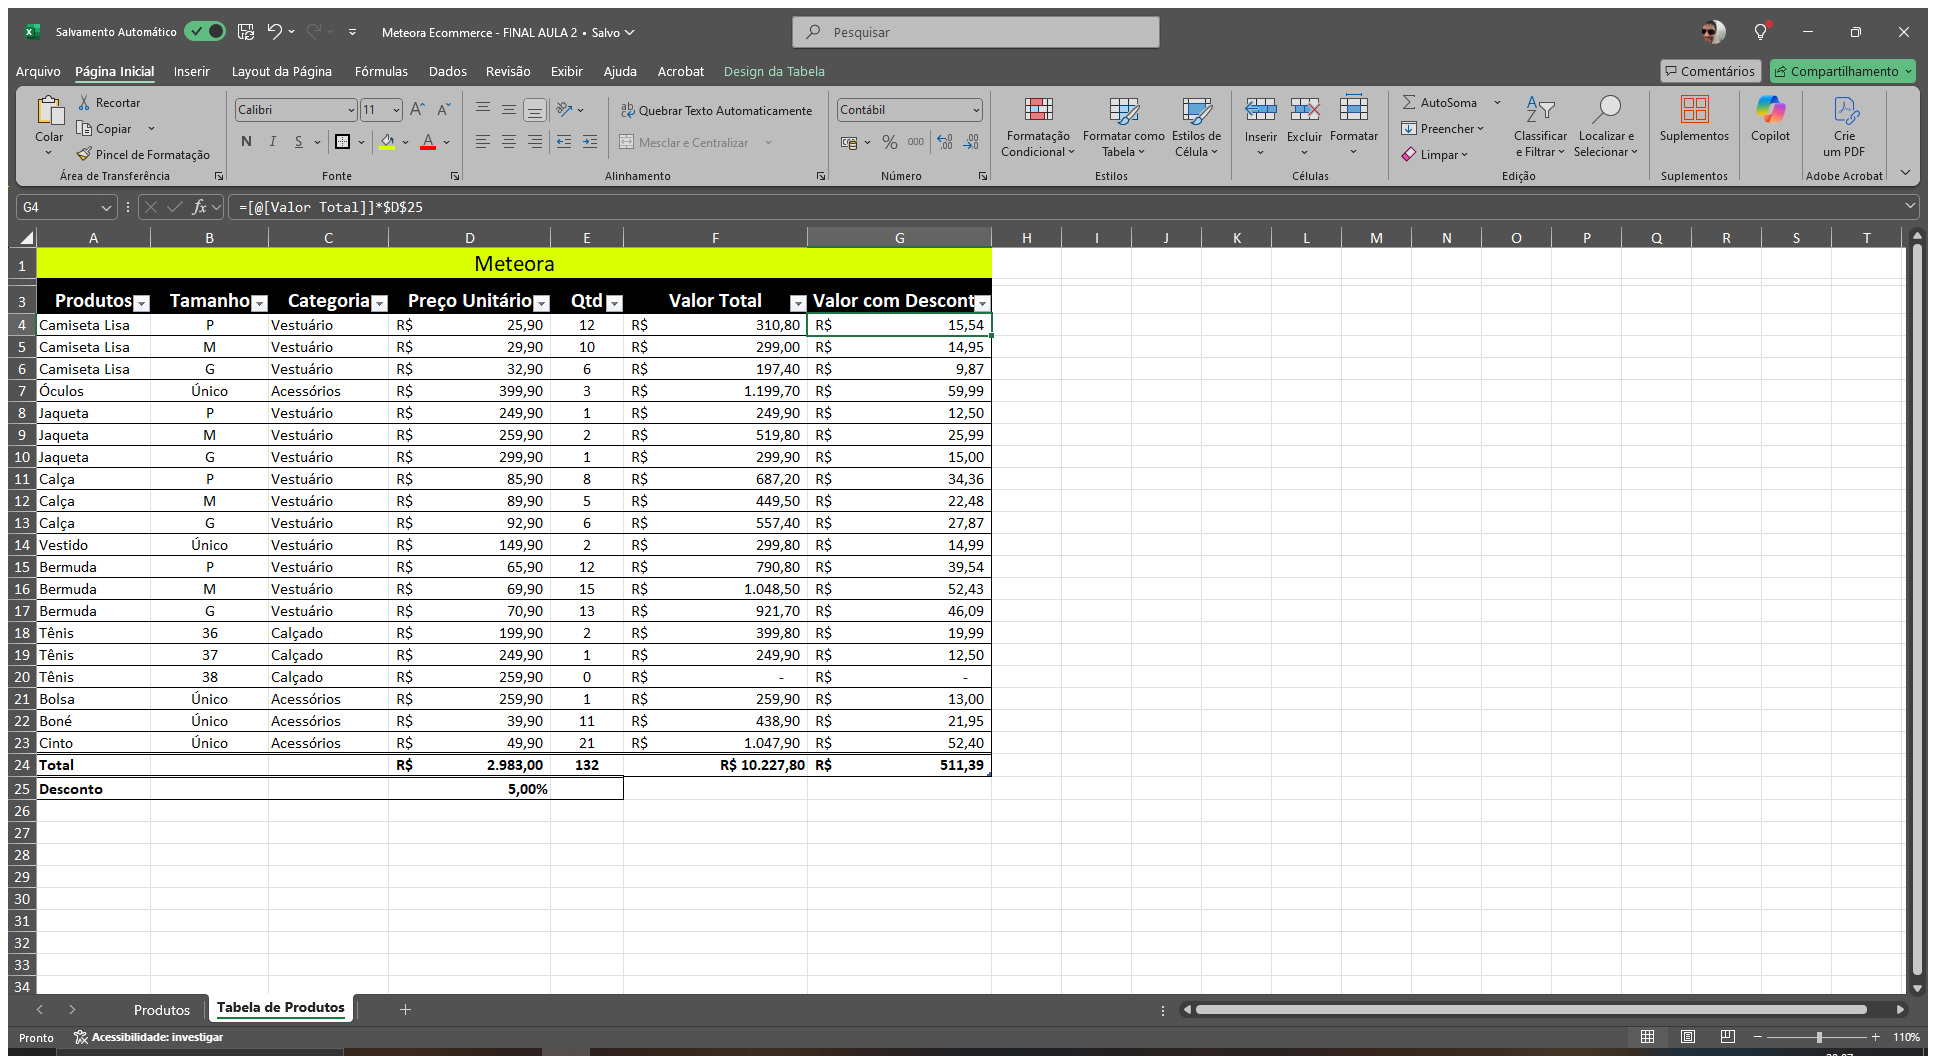The height and width of the screenshot is (1056, 1936).
Task: Toggle italic (I) formatting
Action: coord(272,142)
